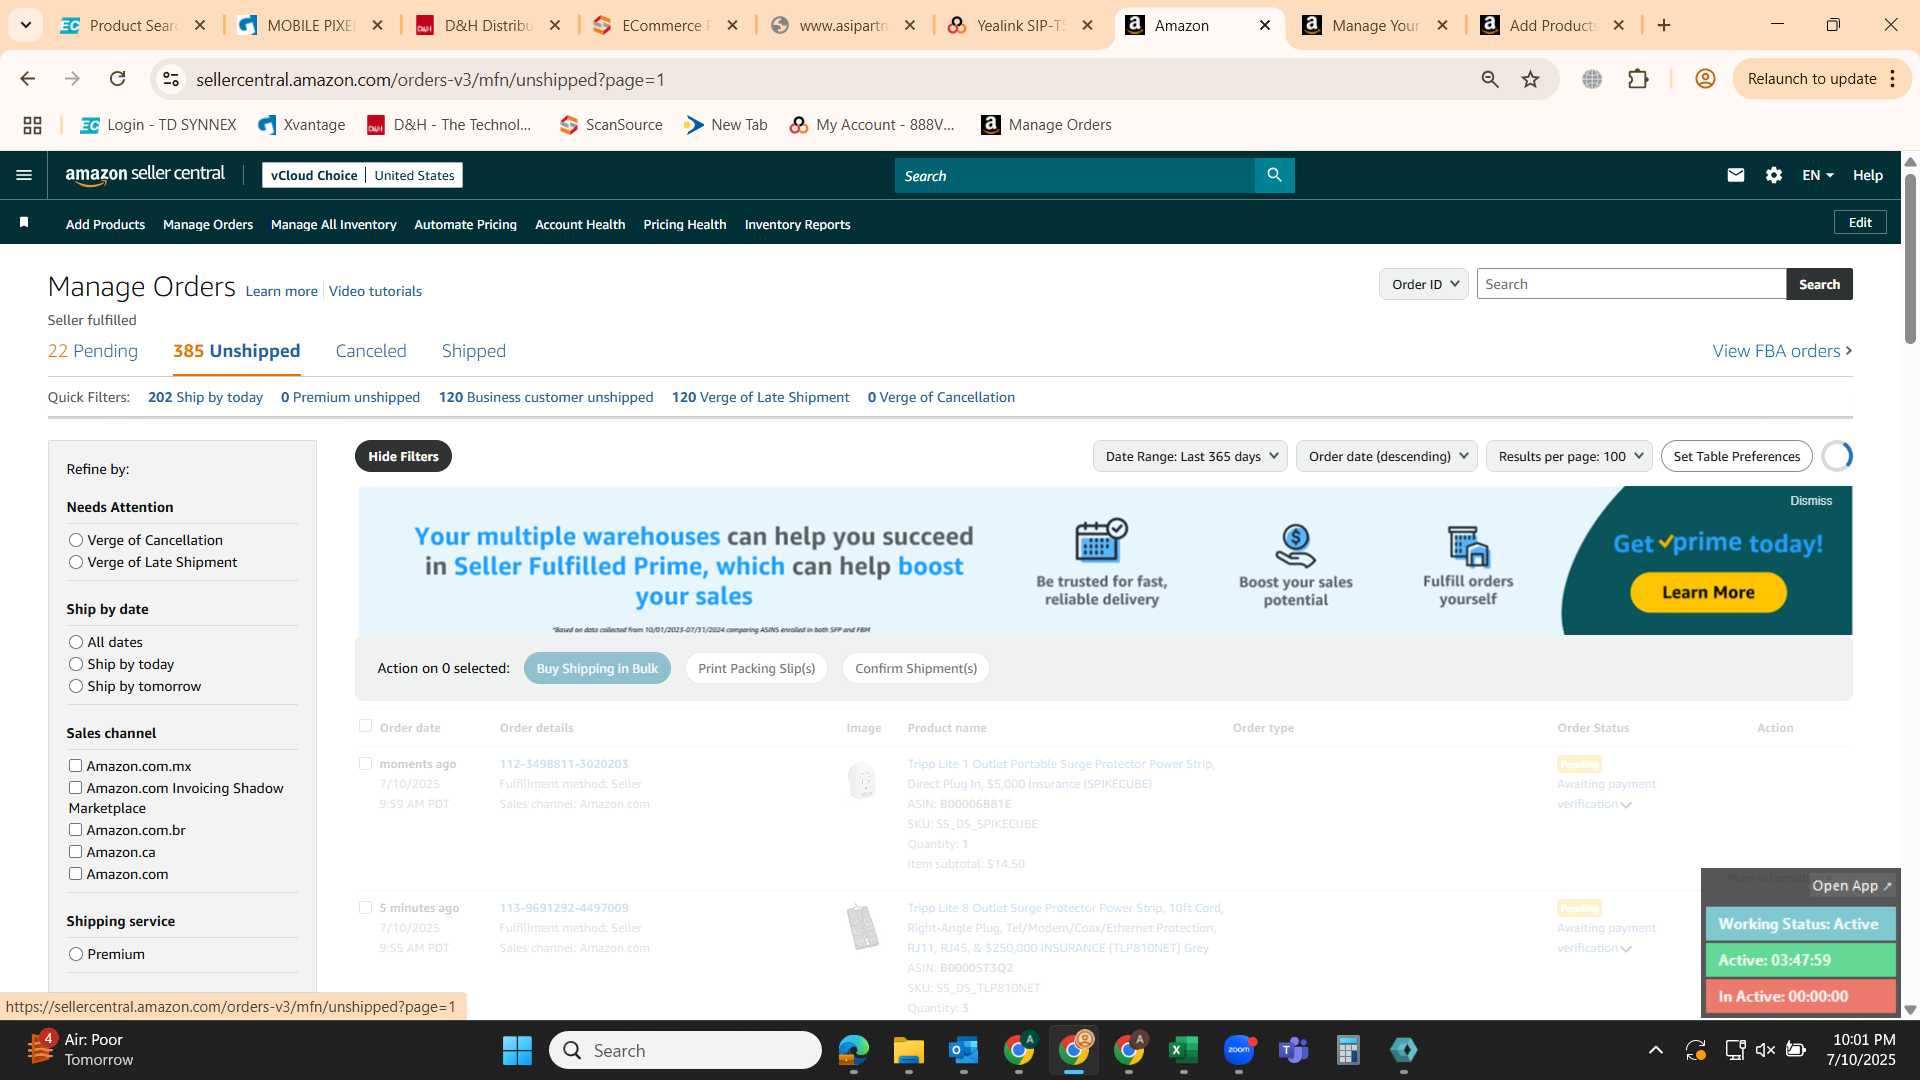Viewport: 1920px width, 1080px height.
Task: Check the Amazon.com.mx sales channel box
Action: point(75,766)
